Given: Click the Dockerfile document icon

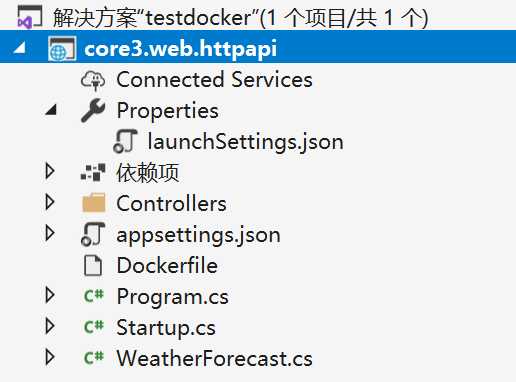Looking at the screenshot, I should click(93, 266).
